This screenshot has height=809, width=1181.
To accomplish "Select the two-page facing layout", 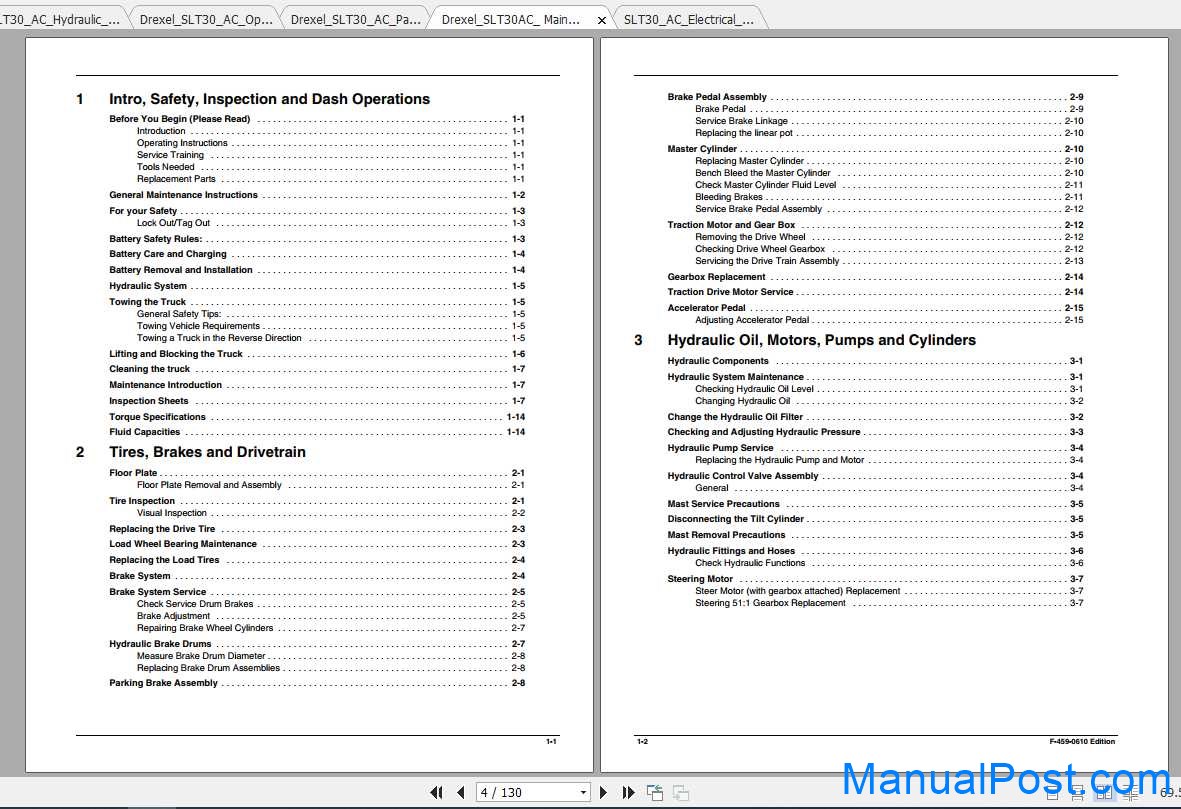I will (x=1103, y=793).
